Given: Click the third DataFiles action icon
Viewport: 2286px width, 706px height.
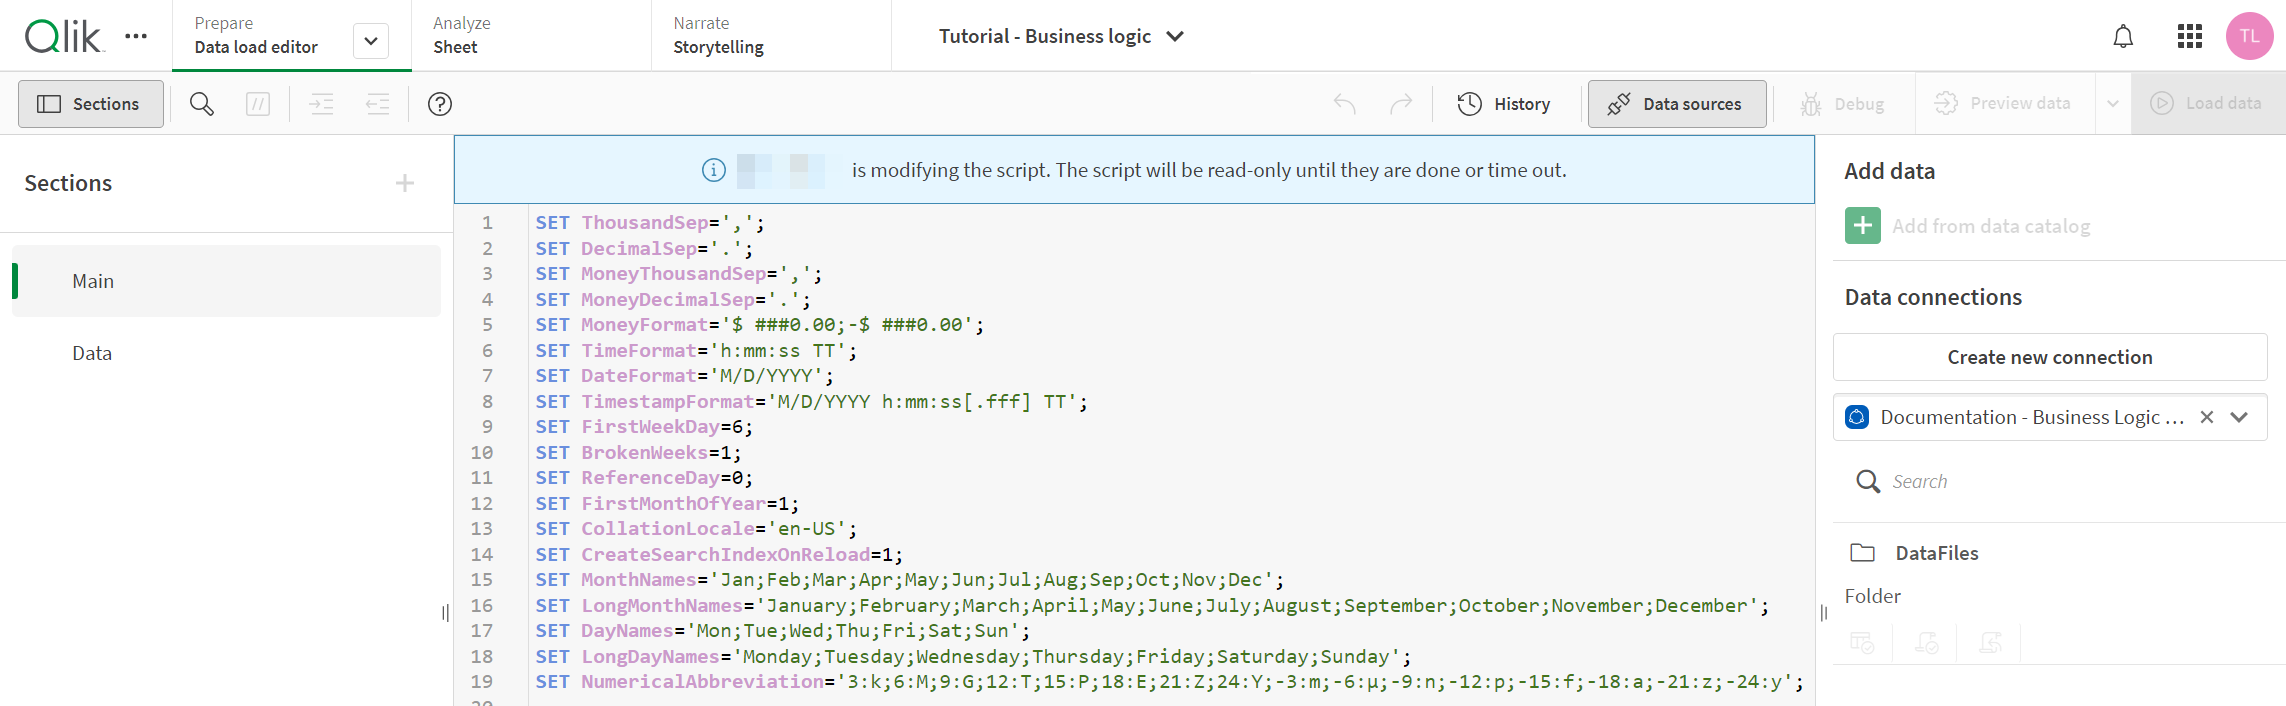Looking at the screenshot, I should pos(1990,642).
